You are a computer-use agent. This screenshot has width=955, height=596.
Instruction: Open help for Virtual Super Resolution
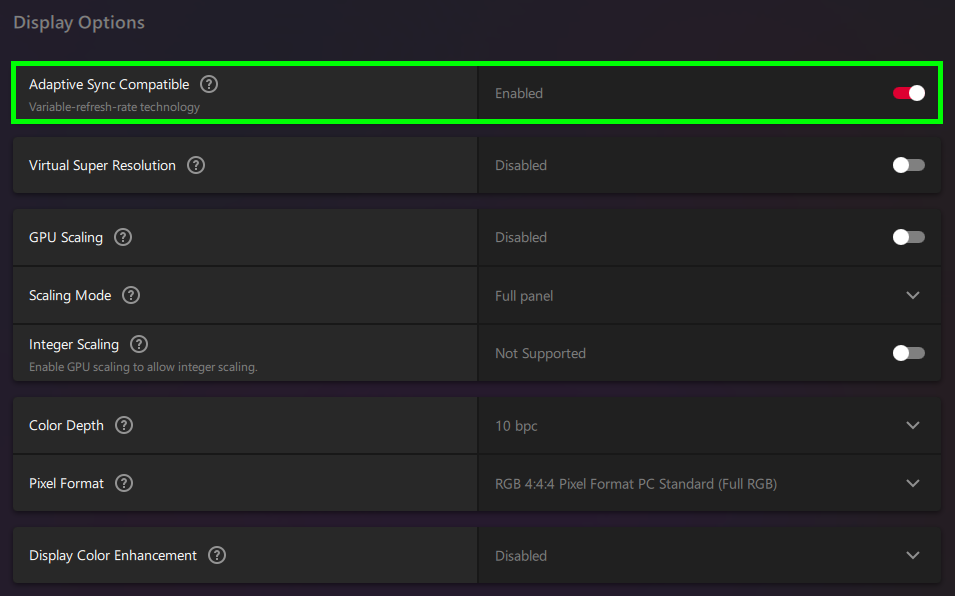[x=196, y=166]
